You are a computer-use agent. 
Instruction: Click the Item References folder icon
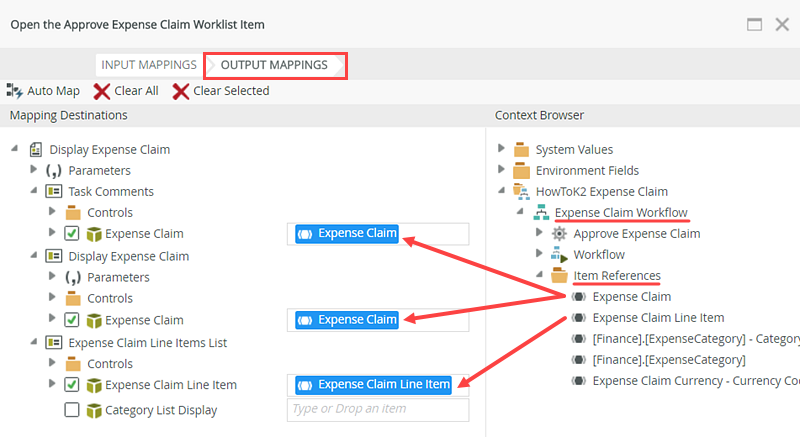[x=559, y=276]
